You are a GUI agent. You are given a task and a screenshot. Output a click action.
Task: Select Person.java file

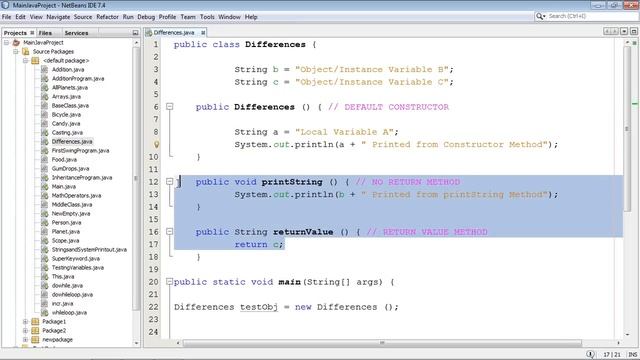point(66,222)
